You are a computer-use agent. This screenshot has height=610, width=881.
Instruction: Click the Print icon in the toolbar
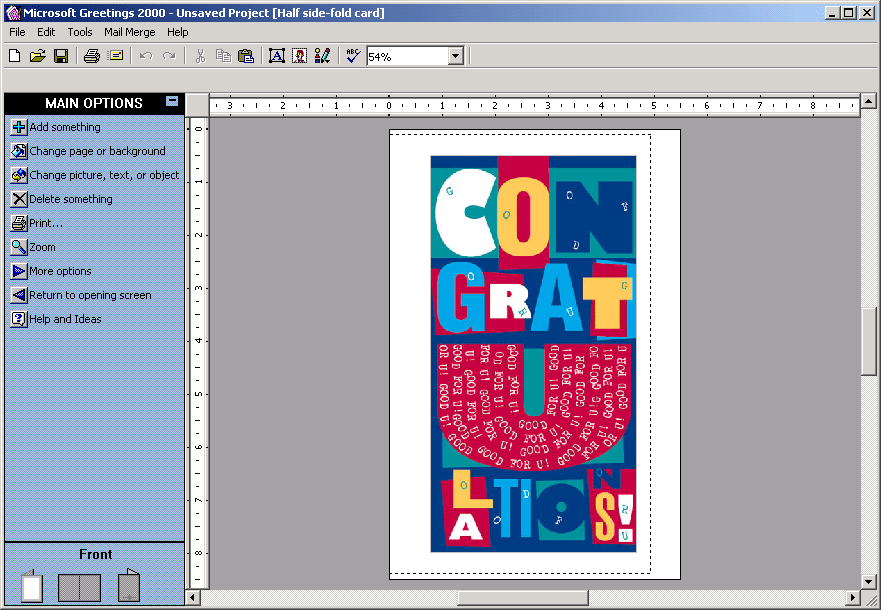92,56
